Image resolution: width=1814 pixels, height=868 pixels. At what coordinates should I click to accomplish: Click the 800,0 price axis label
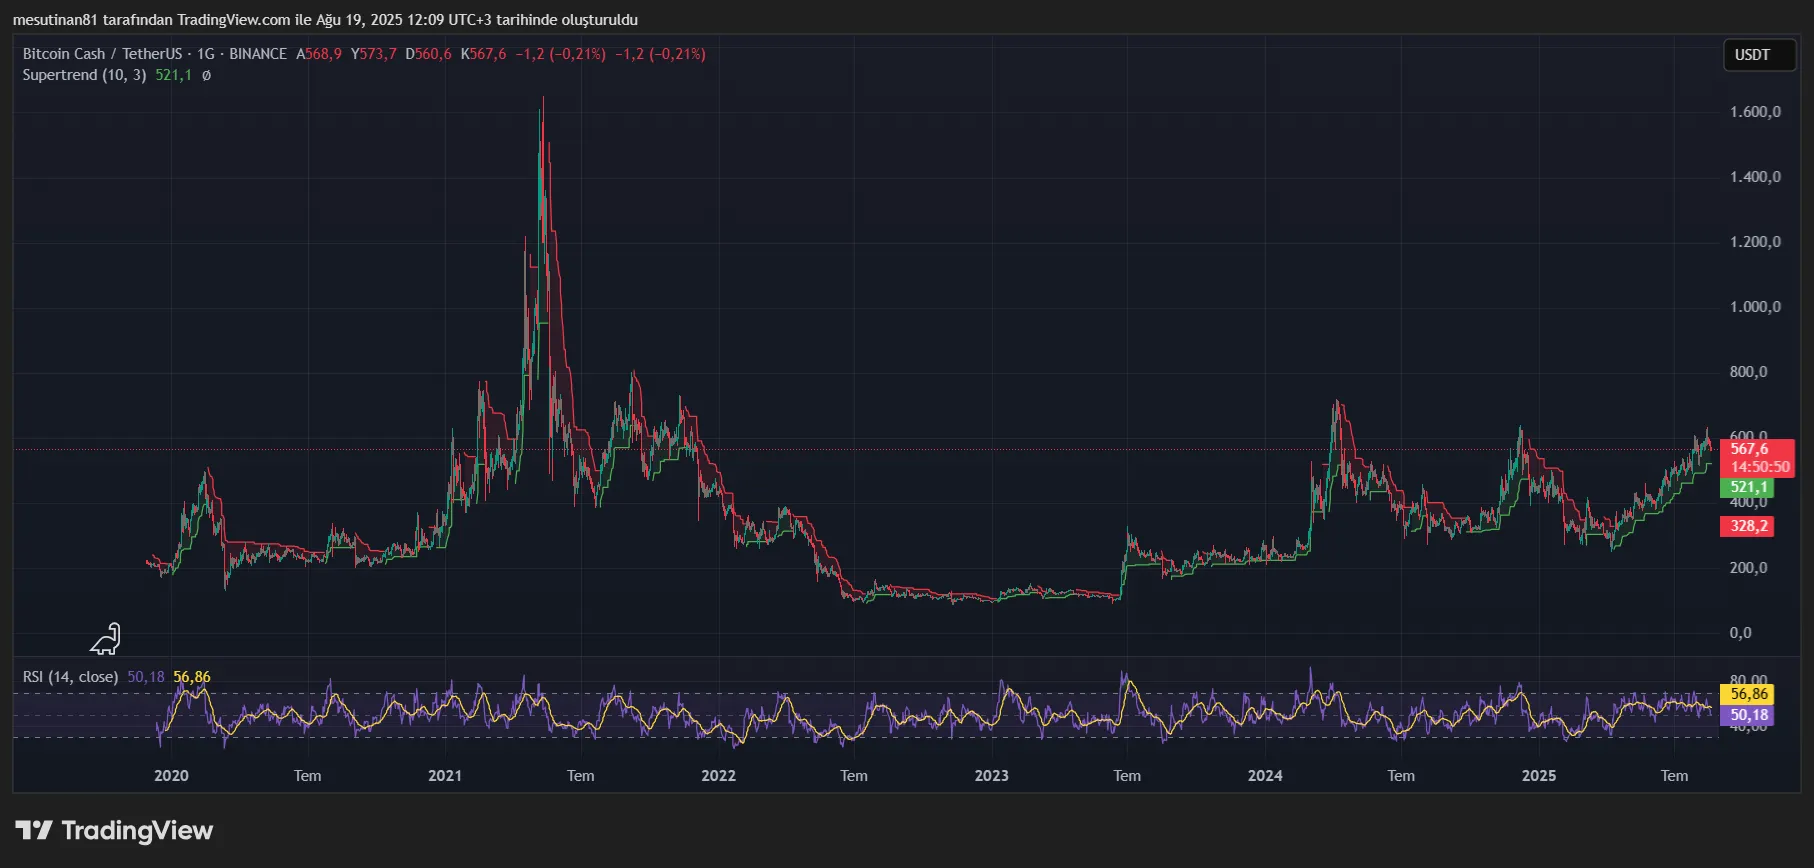point(1748,372)
